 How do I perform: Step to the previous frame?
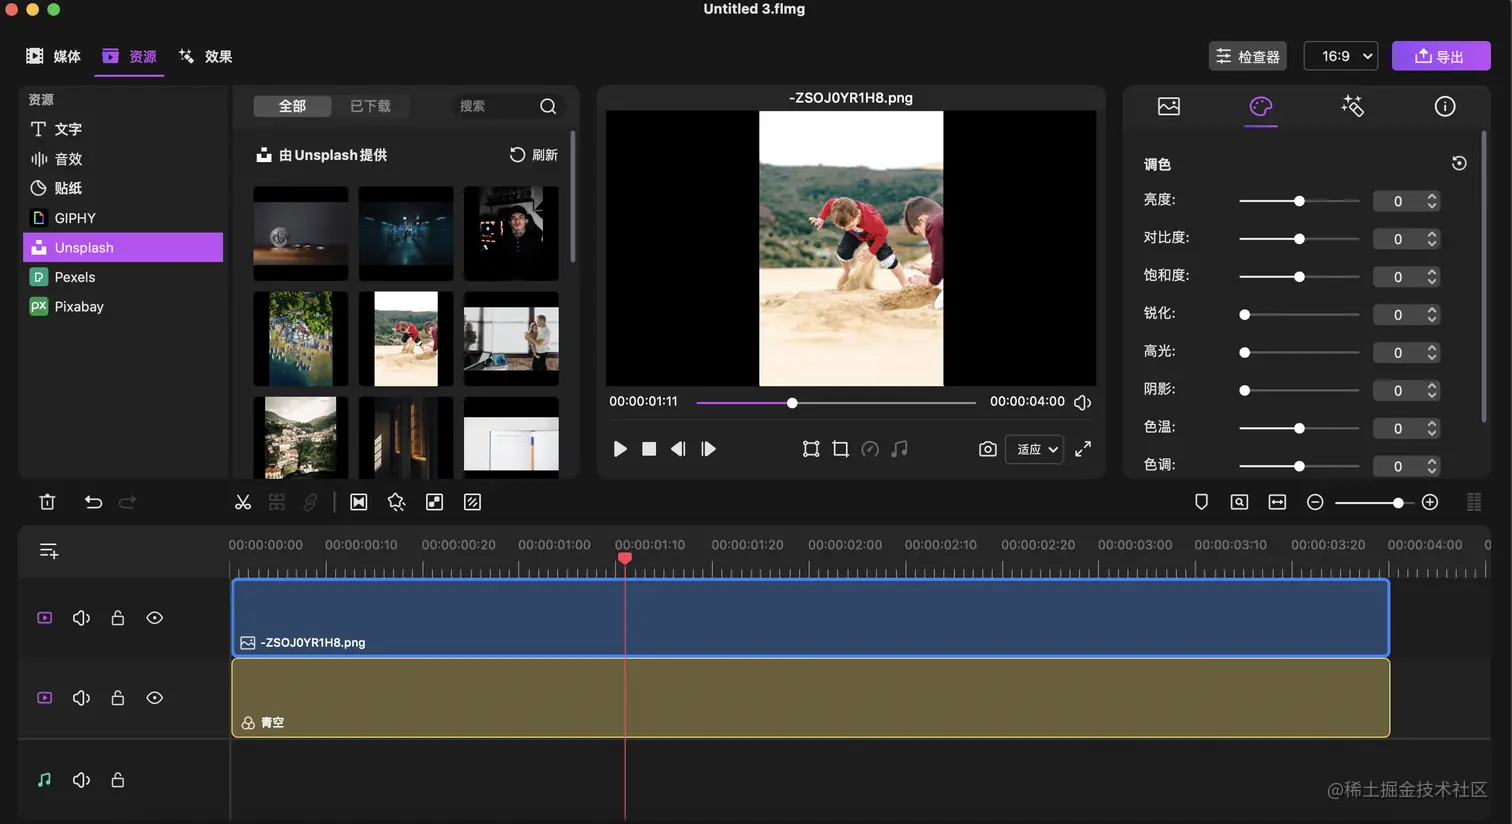tap(678, 449)
